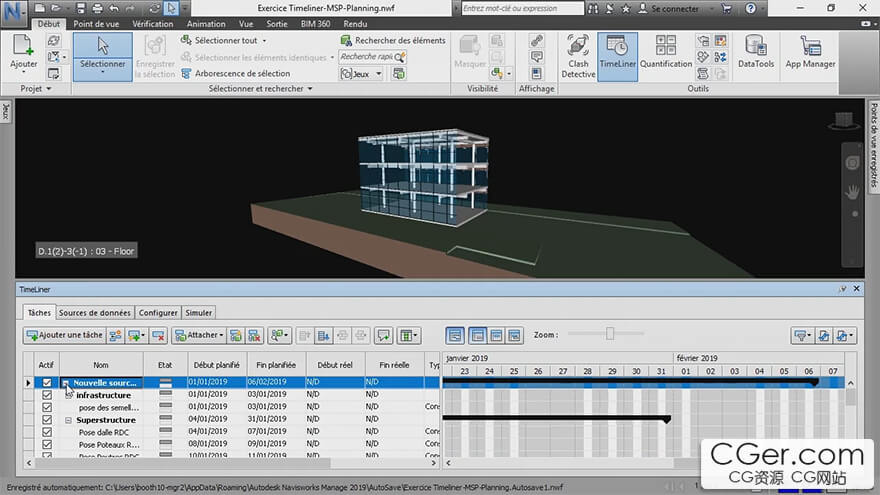The image size is (880, 495).
Task: Open the Vérification ribbon tab
Action: tap(153, 24)
